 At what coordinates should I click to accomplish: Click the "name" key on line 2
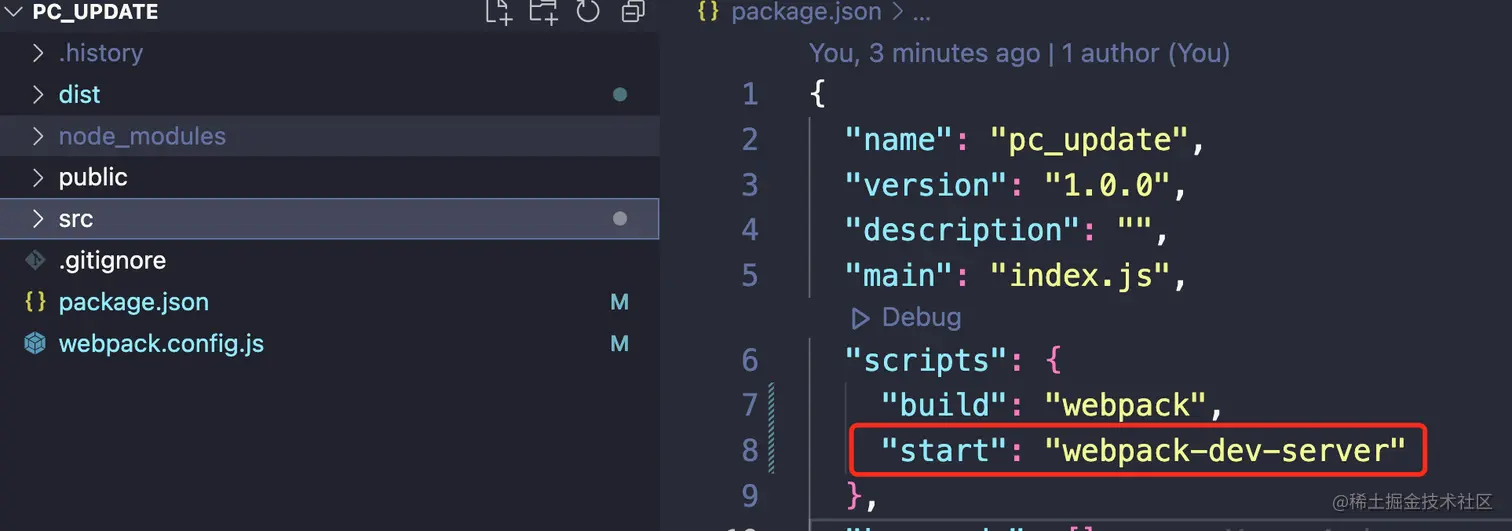tap(901, 139)
